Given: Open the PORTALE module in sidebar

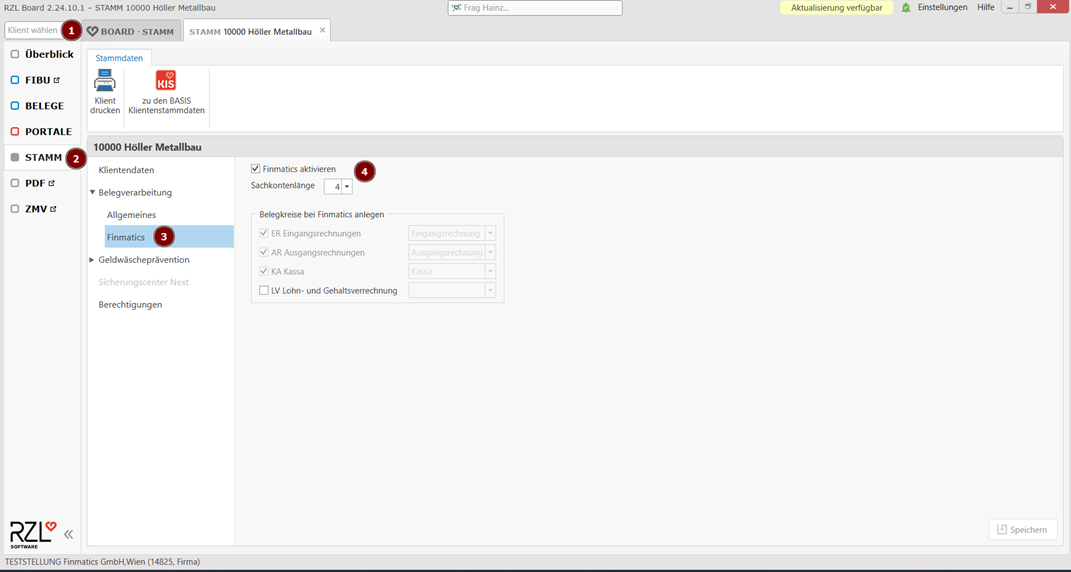Looking at the screenshot, I should (x=47, y=132).
